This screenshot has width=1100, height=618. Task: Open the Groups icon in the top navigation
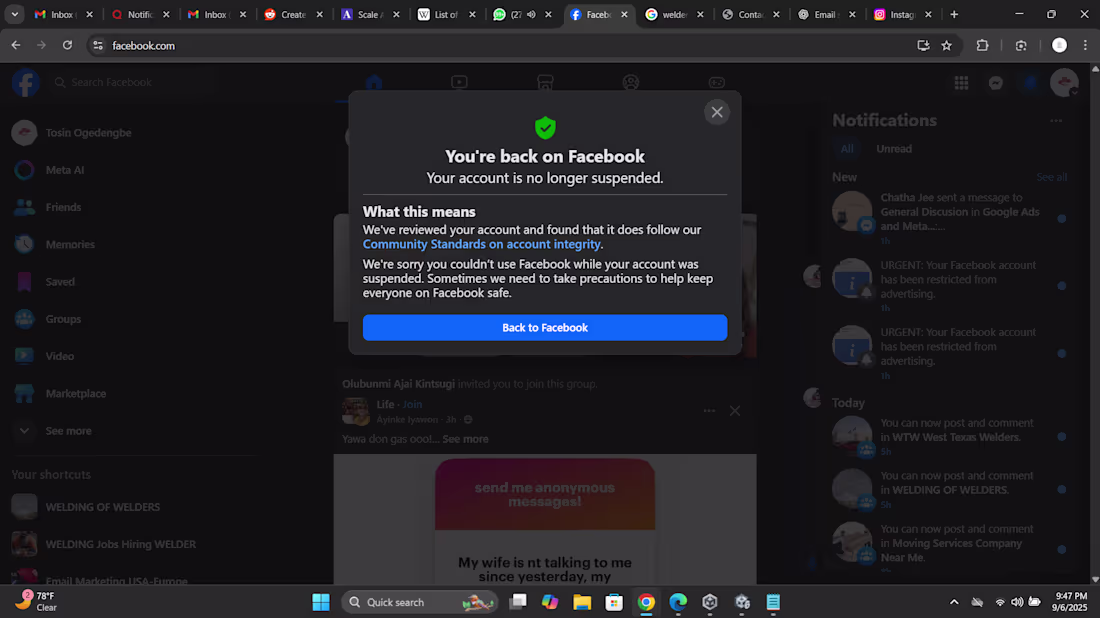click(x=630, y=83)
